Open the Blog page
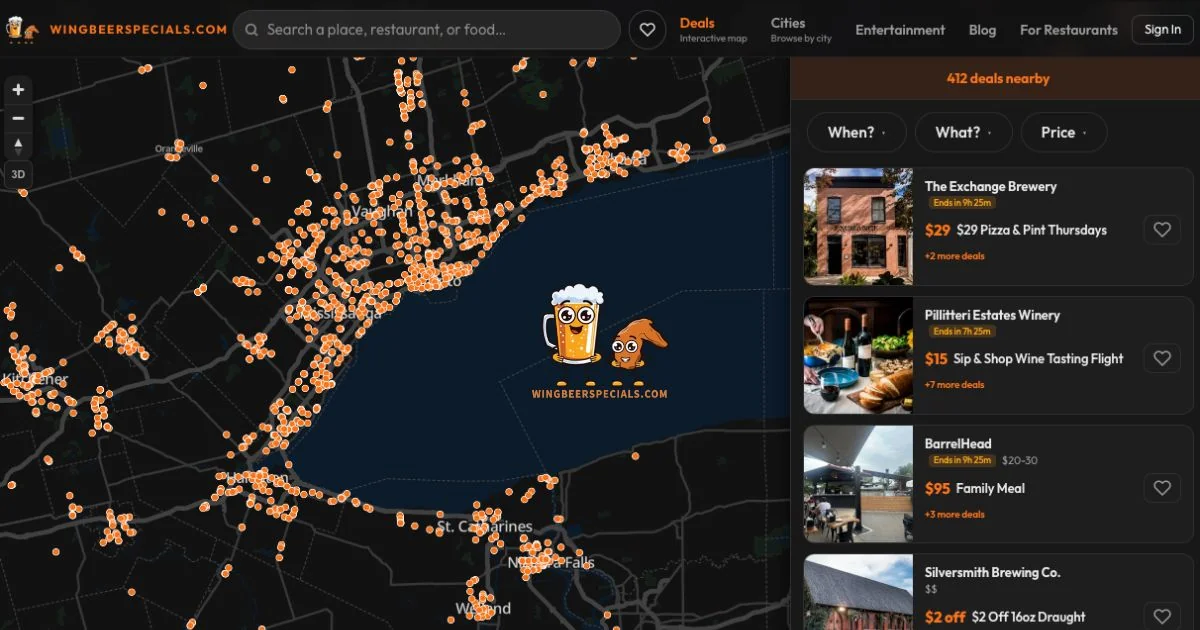The width and height of the screenshot is (1200, 630). click(982, 30)
